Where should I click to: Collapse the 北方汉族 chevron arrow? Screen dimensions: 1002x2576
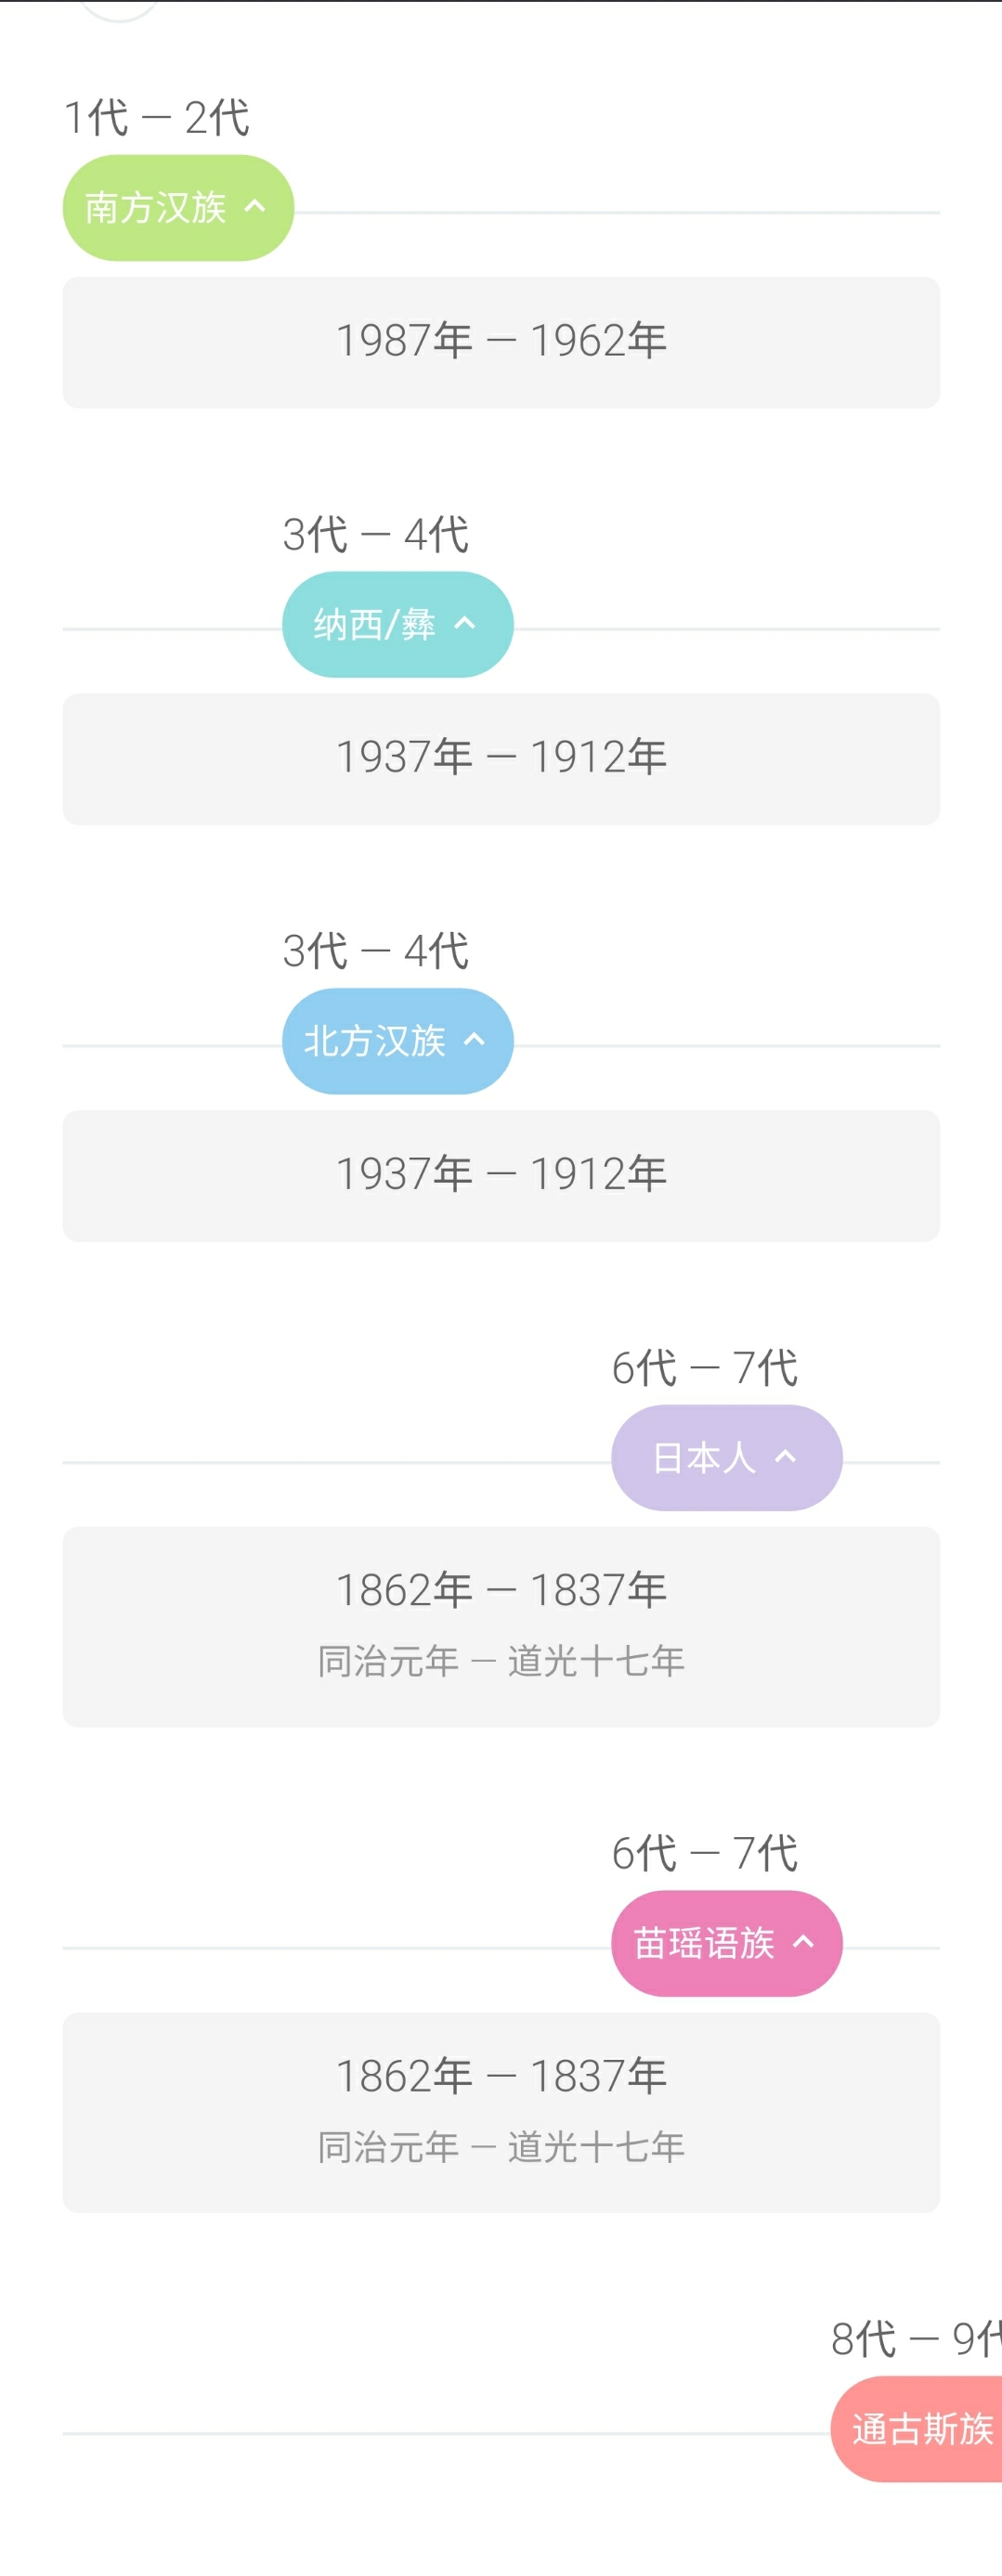pos(474,1039)
